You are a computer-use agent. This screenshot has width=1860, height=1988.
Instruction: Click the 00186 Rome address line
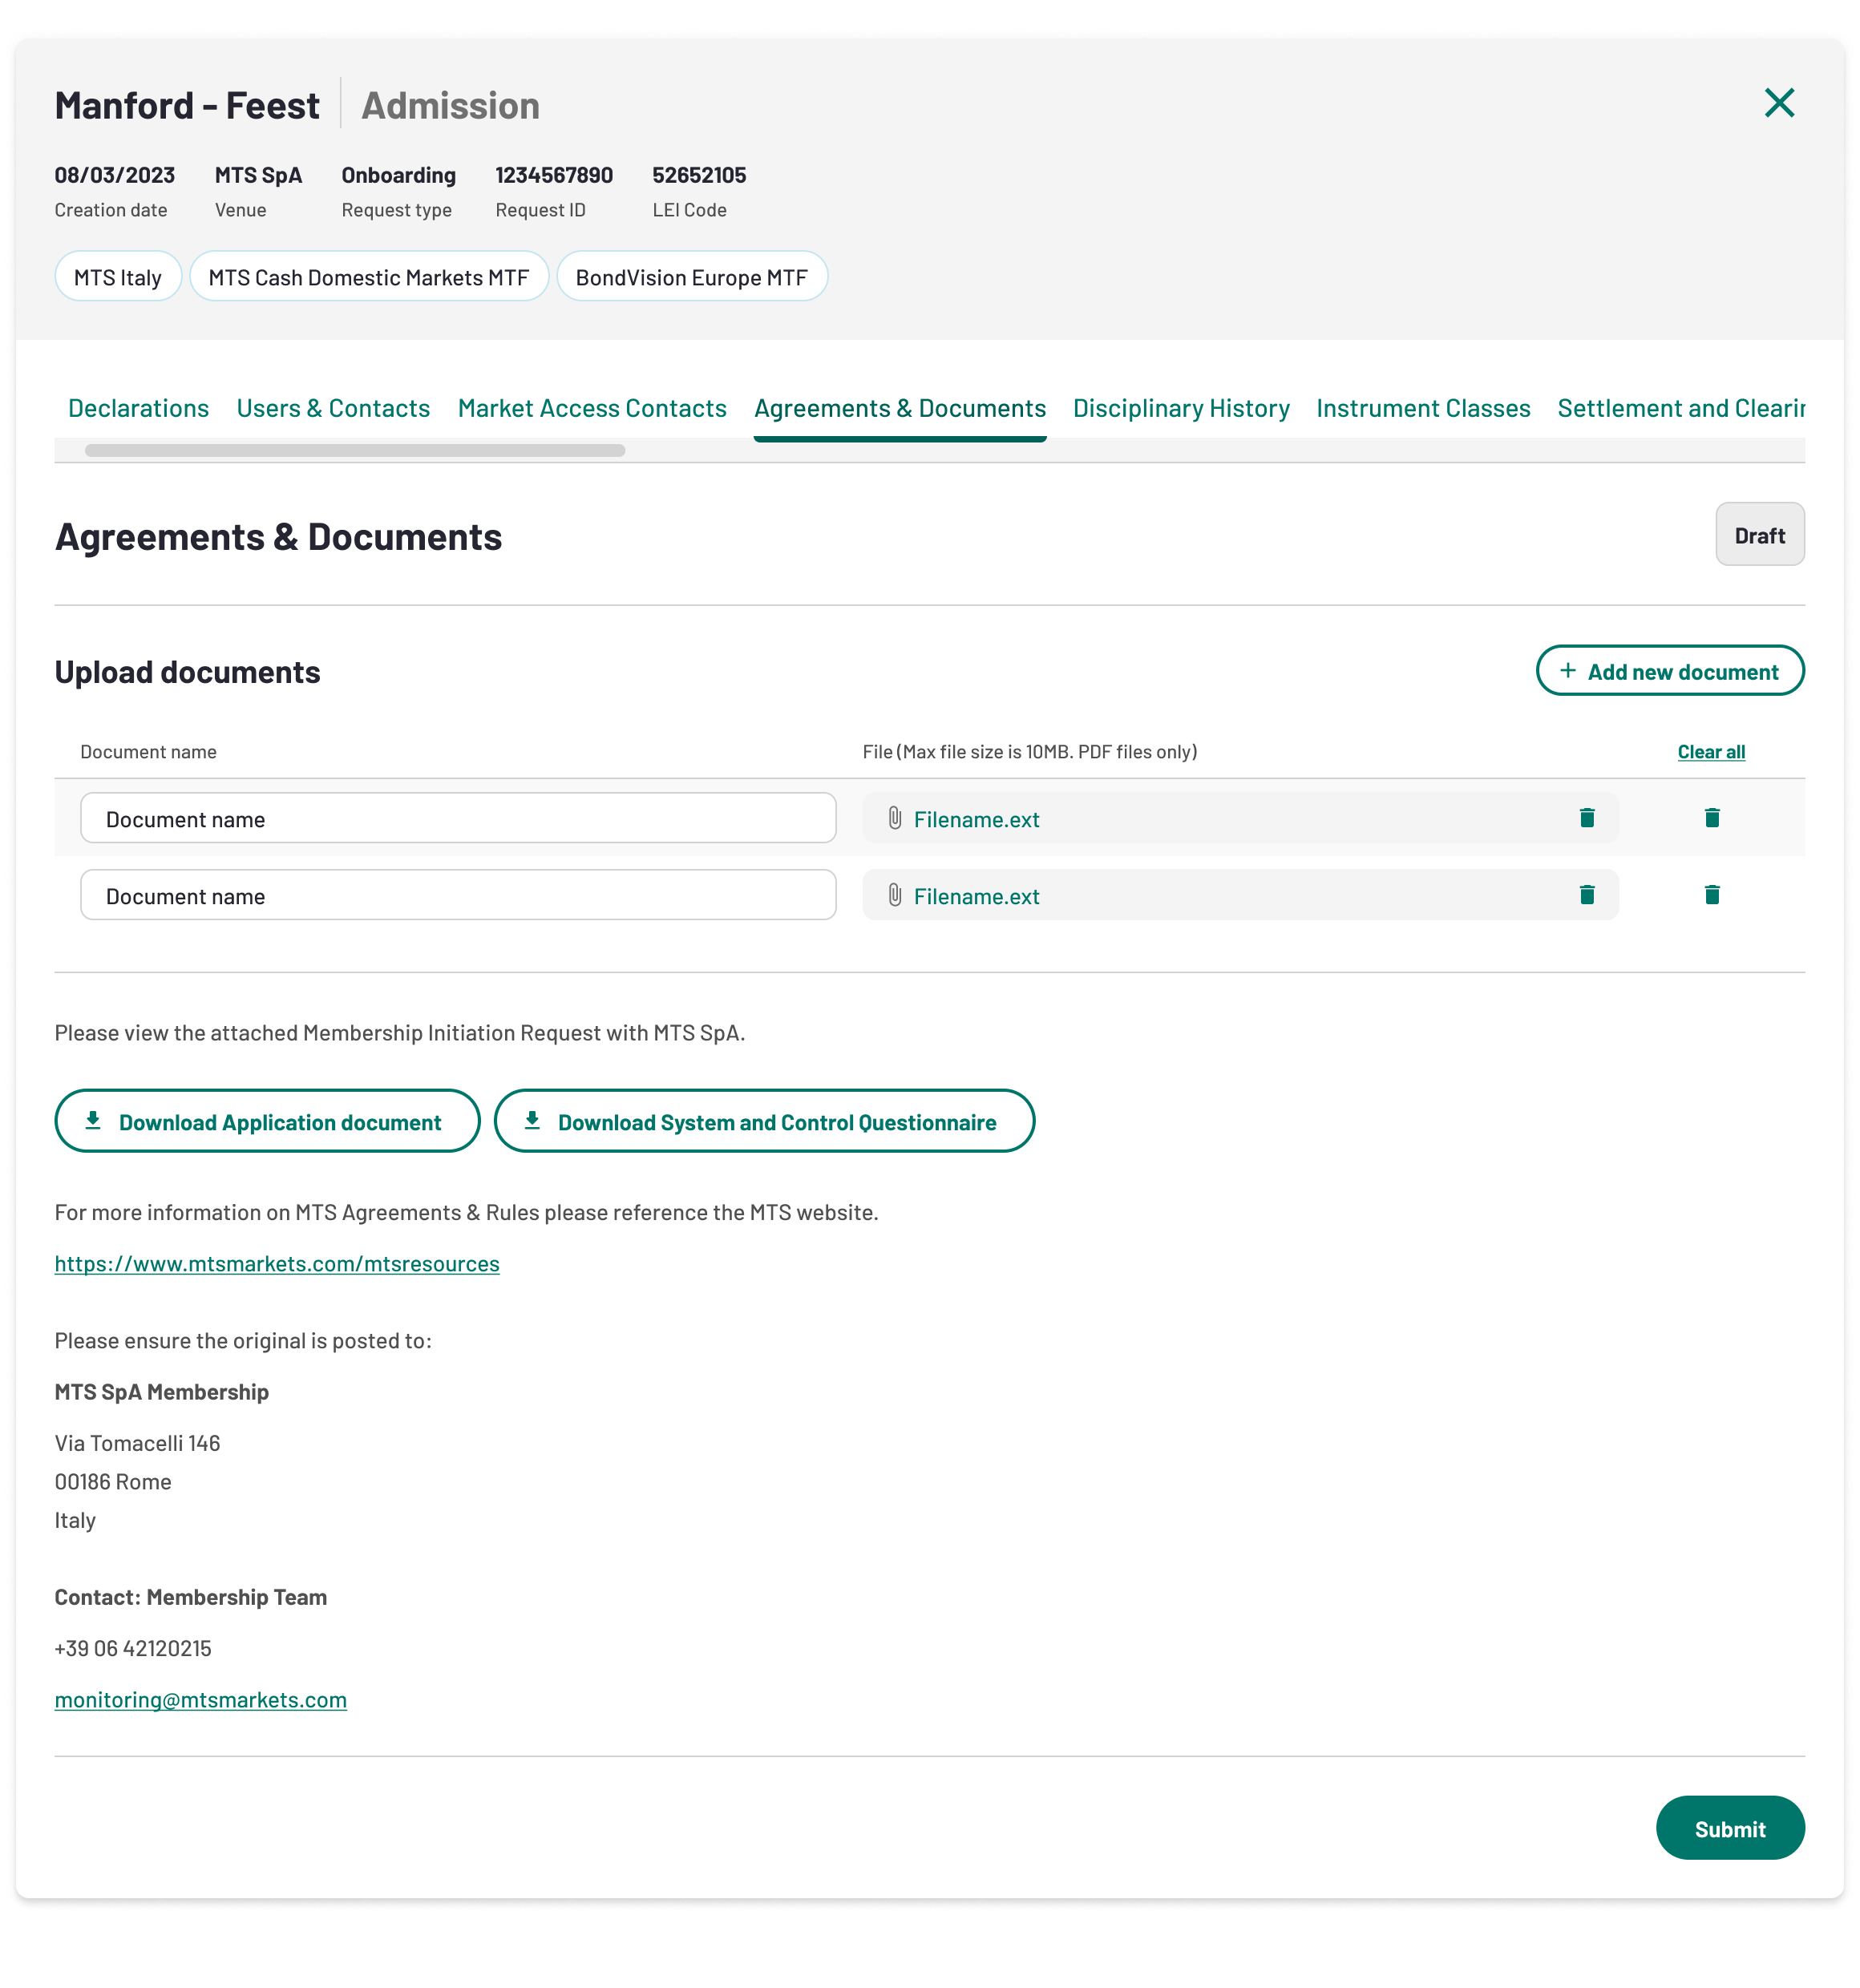click(113, 1482)
